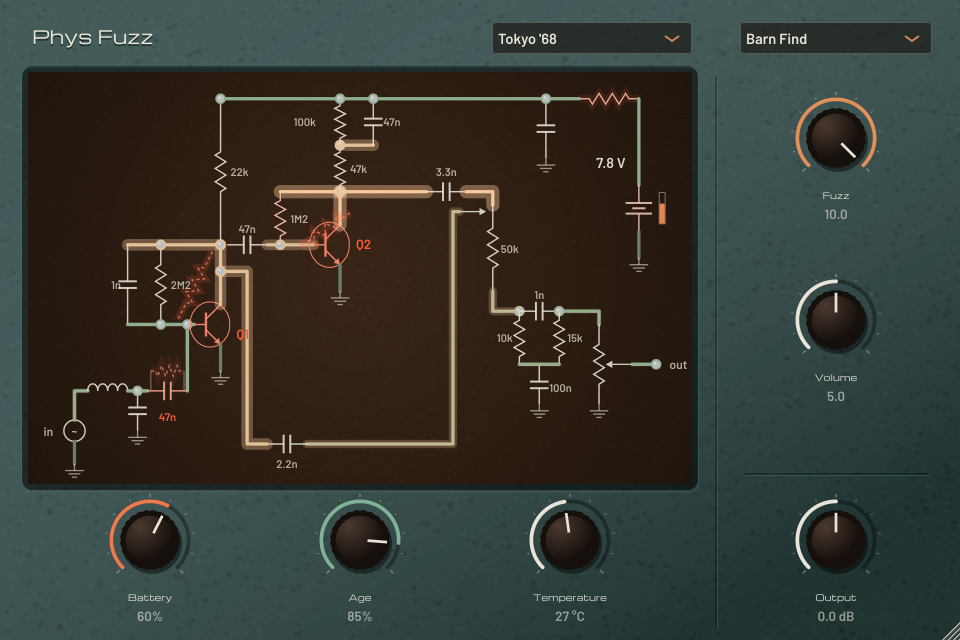Click the Phys Fuzz title

click(x=92, y=38)
